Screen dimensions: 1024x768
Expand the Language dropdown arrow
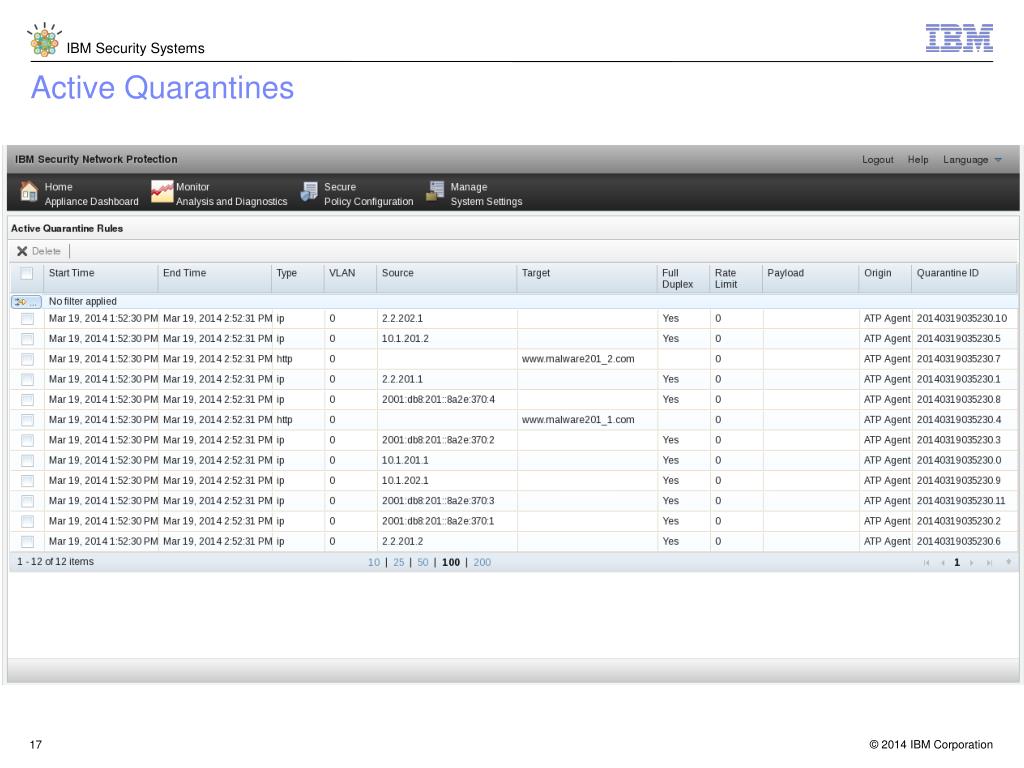[998, 160]
